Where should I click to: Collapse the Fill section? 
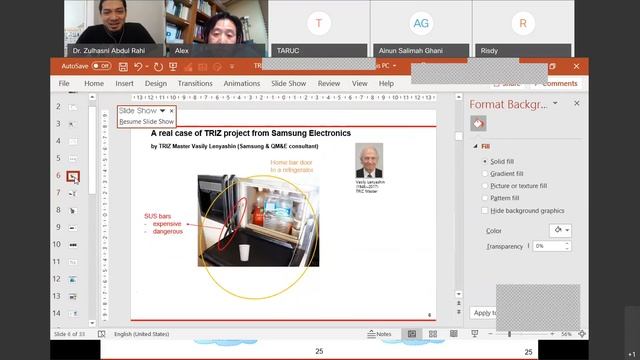point(476,146)
